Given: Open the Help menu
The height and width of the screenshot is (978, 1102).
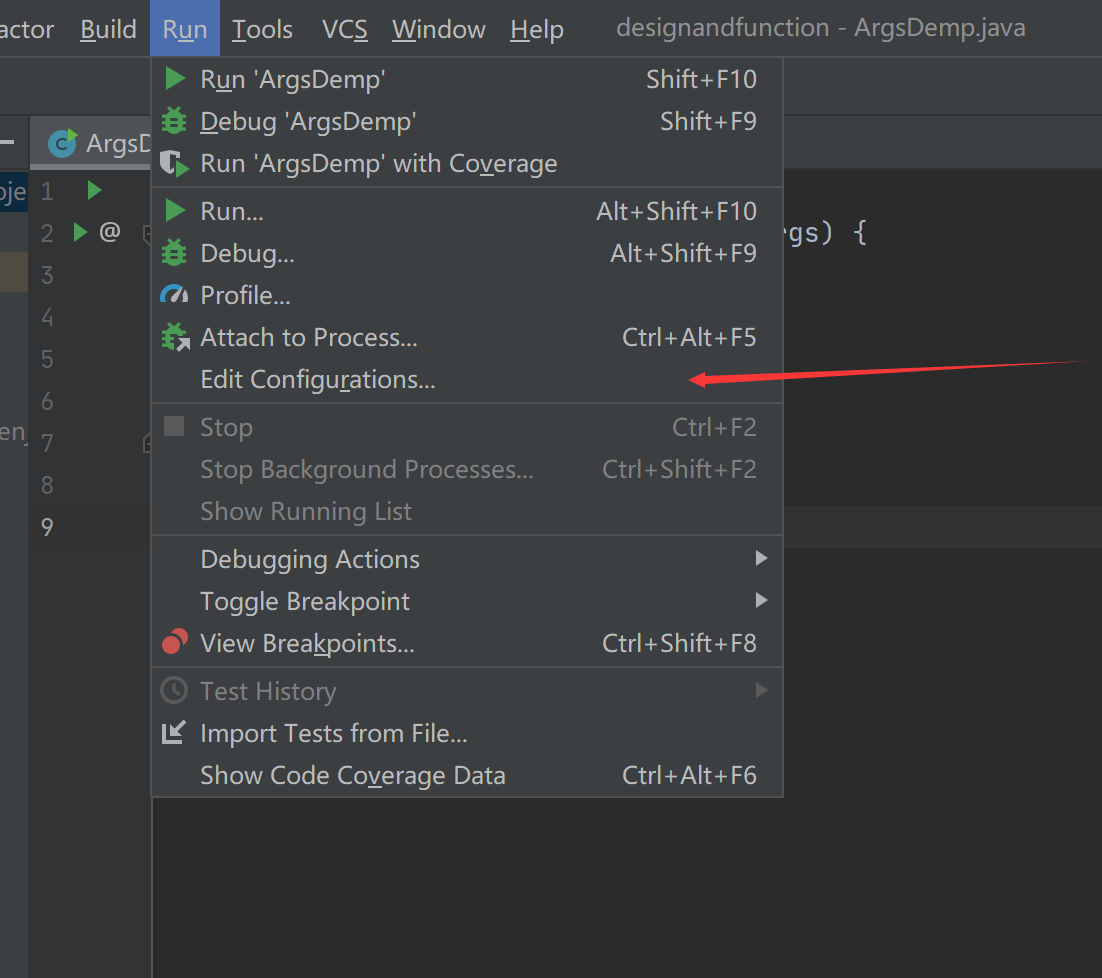Looking at the screenshot, I should [537, 29].
